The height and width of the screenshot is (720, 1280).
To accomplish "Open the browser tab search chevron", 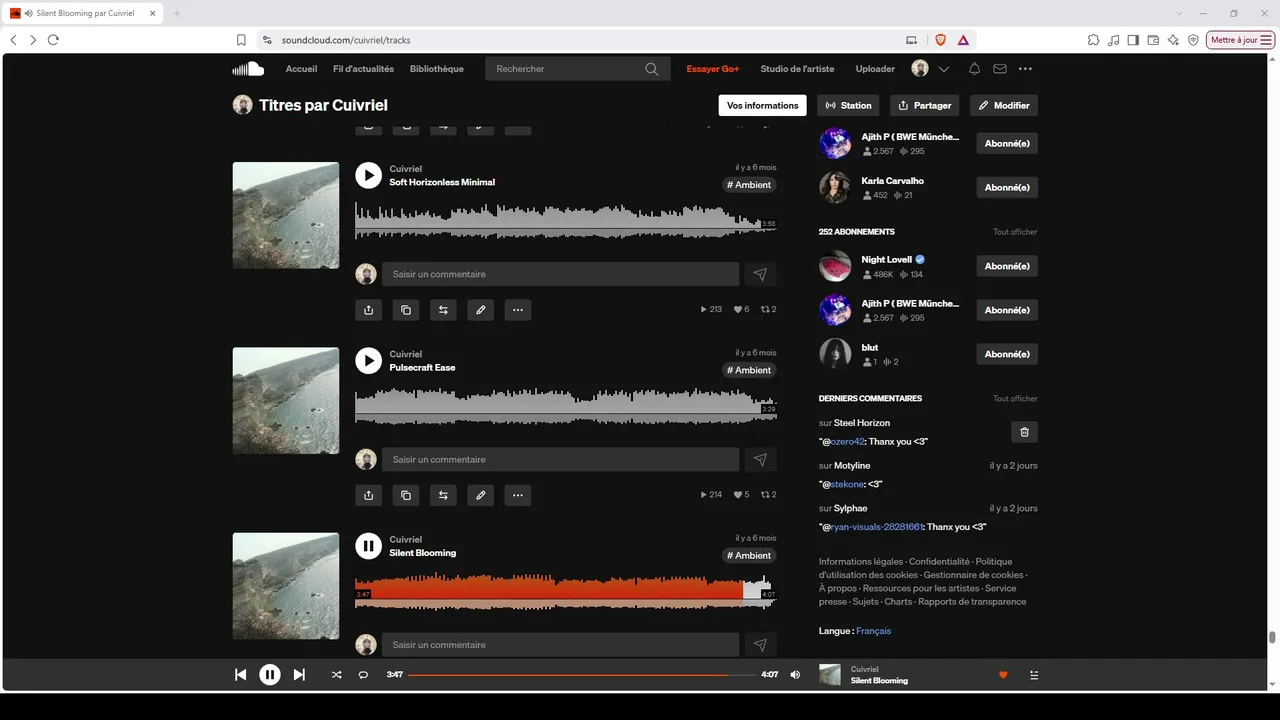I will click(x=1180, y=13).
